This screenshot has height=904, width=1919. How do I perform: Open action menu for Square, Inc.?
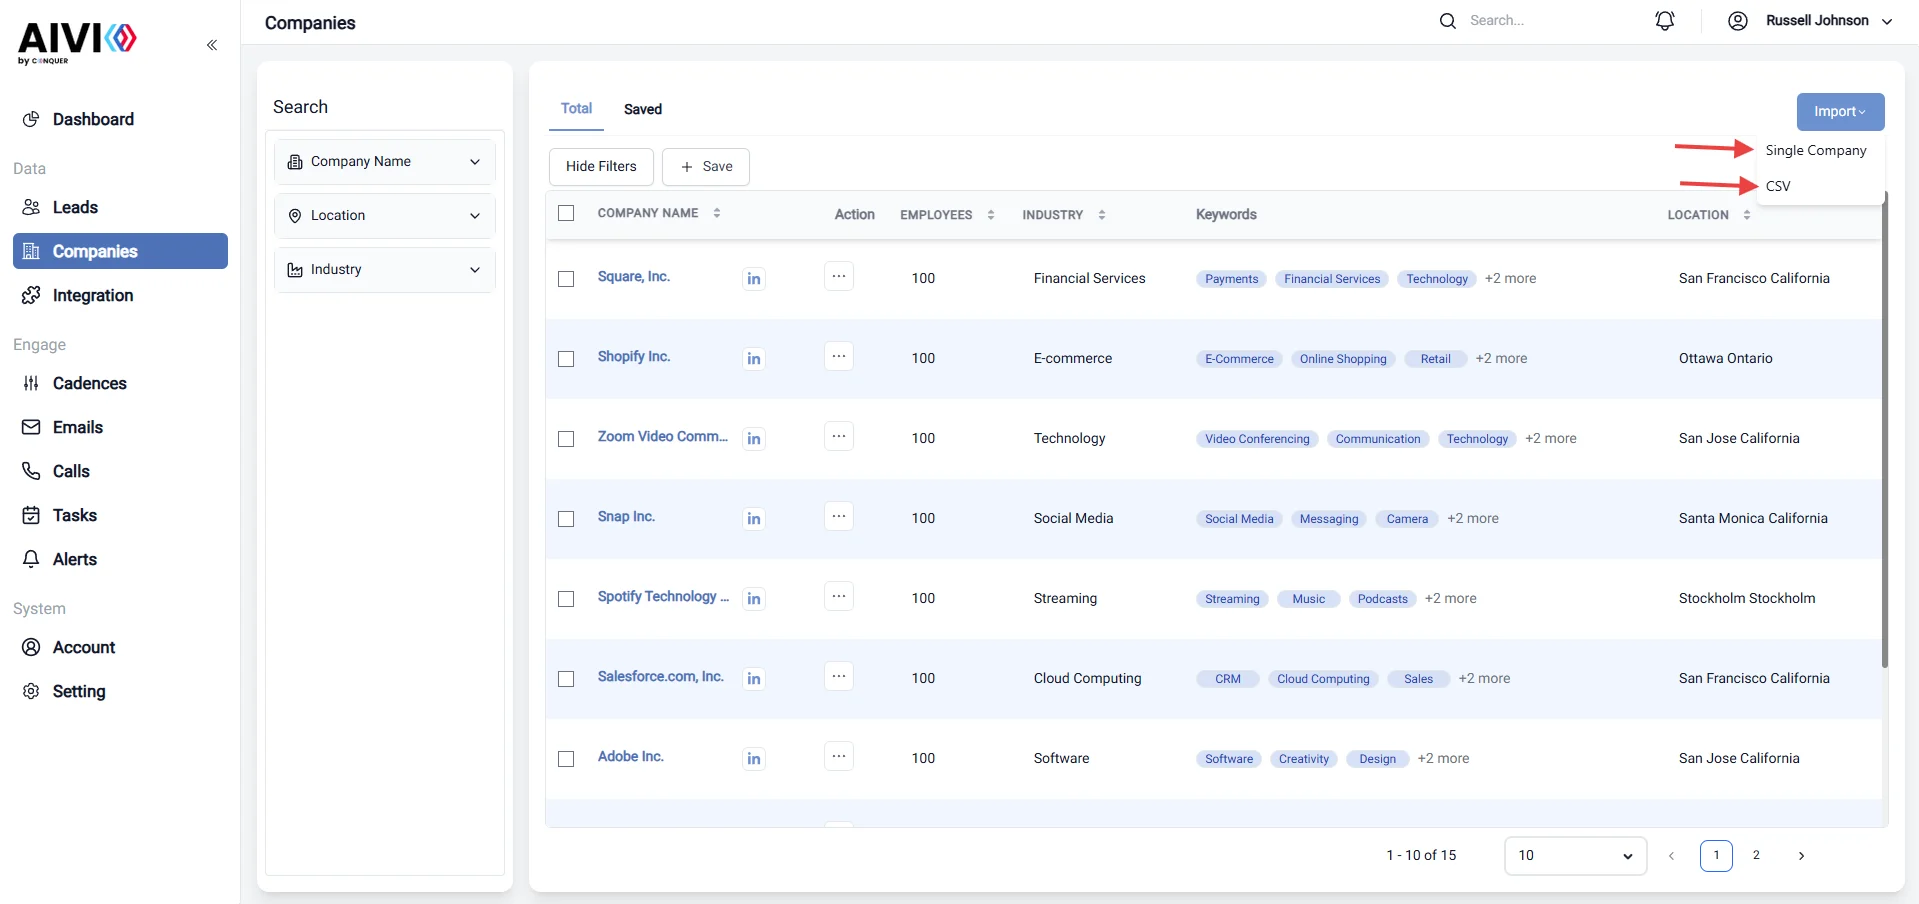click(839, 276)
